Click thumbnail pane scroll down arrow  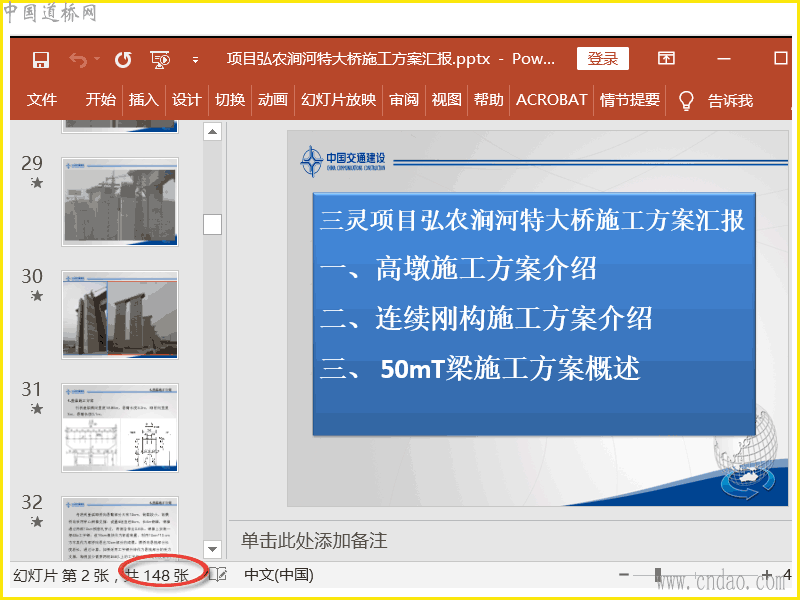click(212, 549)
